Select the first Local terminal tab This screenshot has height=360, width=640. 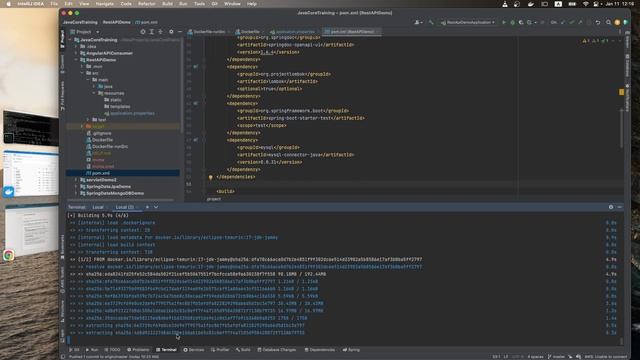click(x=98, y=207)
